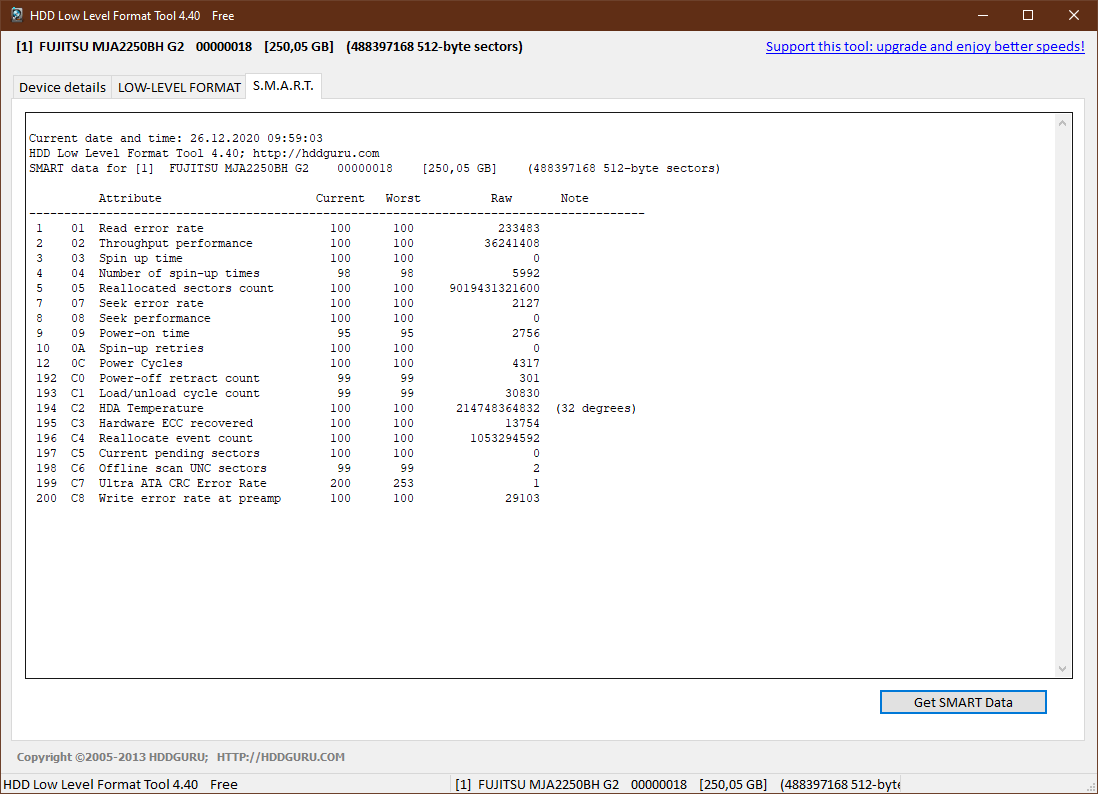Viewport: 1098px width, 794px height.
Task: Click the raw value 214748364832
Action: point(498,408)
